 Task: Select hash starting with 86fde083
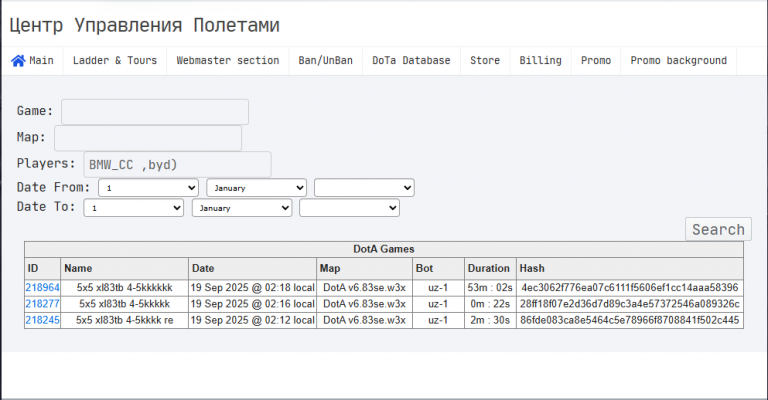pos(630,320)
